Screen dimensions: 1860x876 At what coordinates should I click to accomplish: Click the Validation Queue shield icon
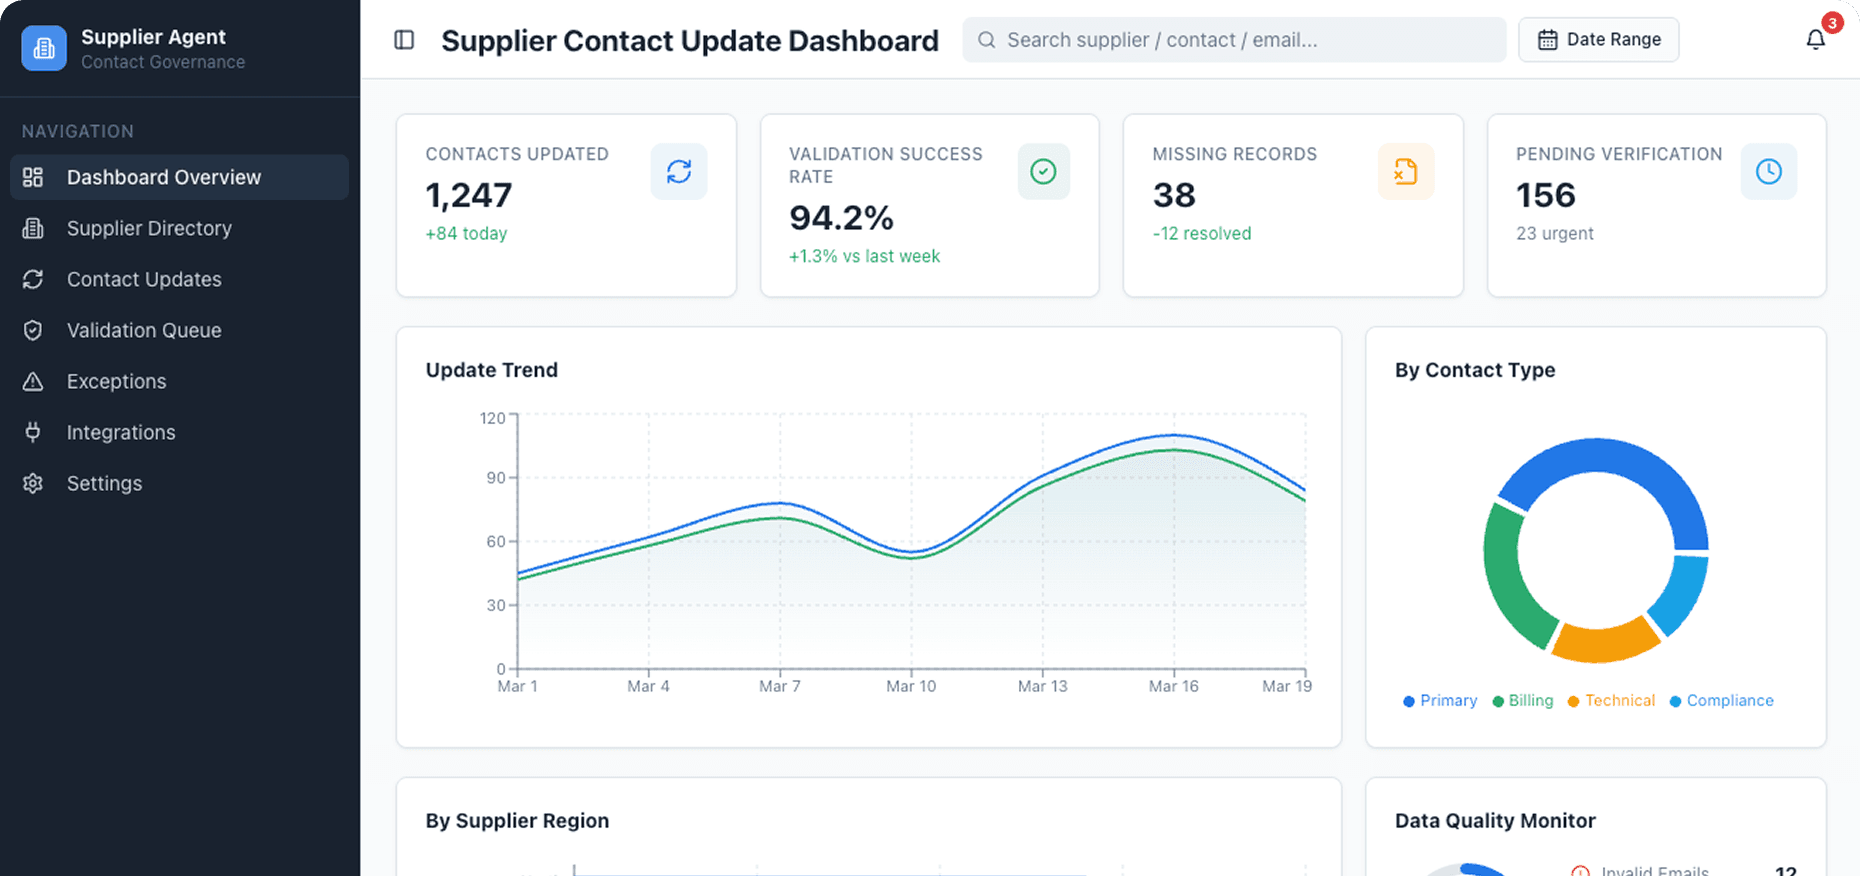tap(33, 330)
